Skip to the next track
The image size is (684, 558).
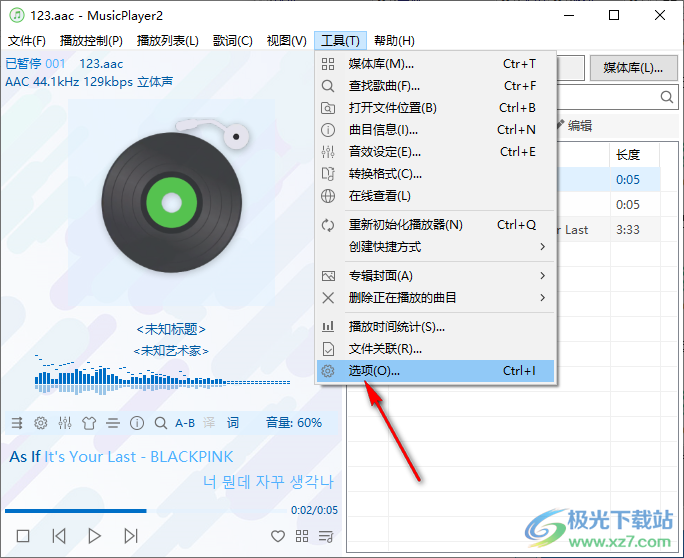[130, 536]
